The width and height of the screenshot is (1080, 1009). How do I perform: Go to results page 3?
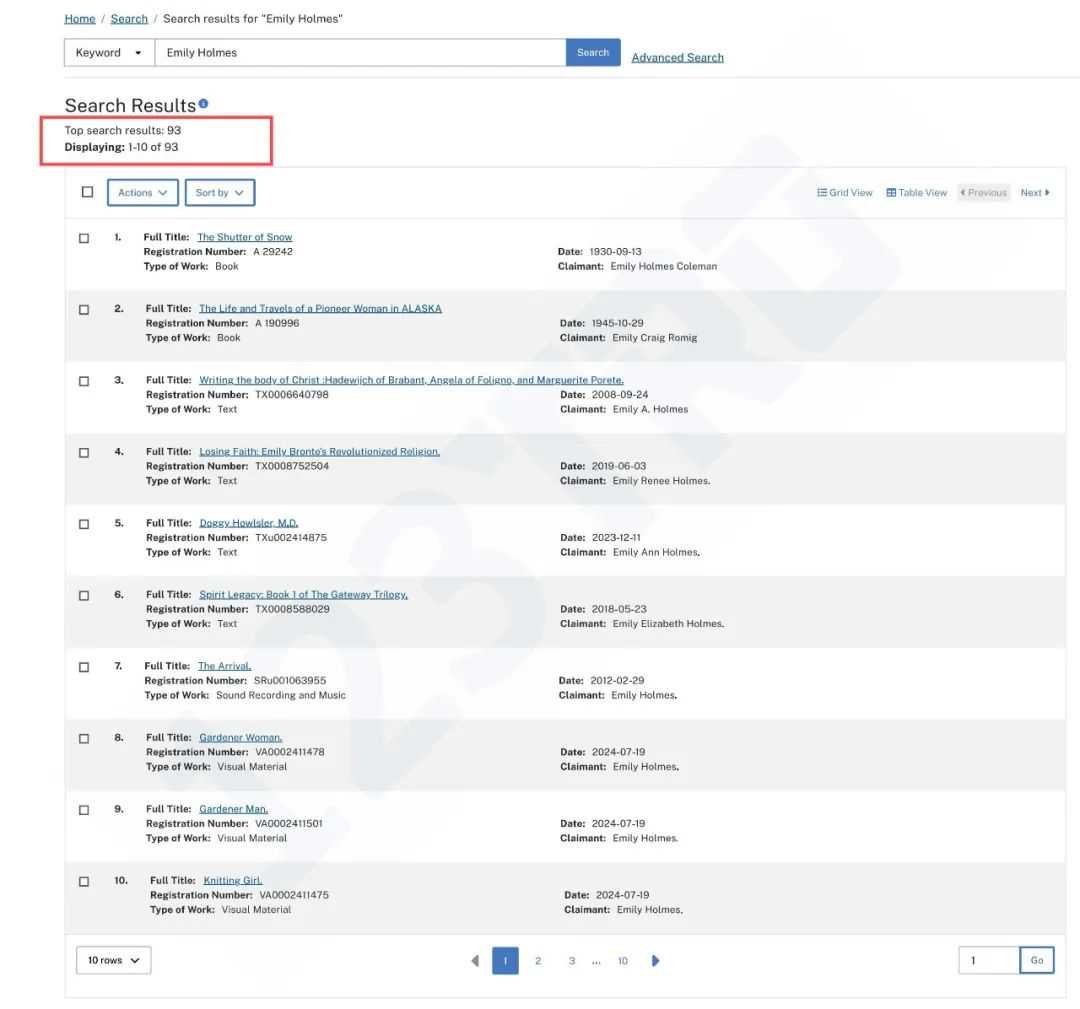[x=572, y=961]
